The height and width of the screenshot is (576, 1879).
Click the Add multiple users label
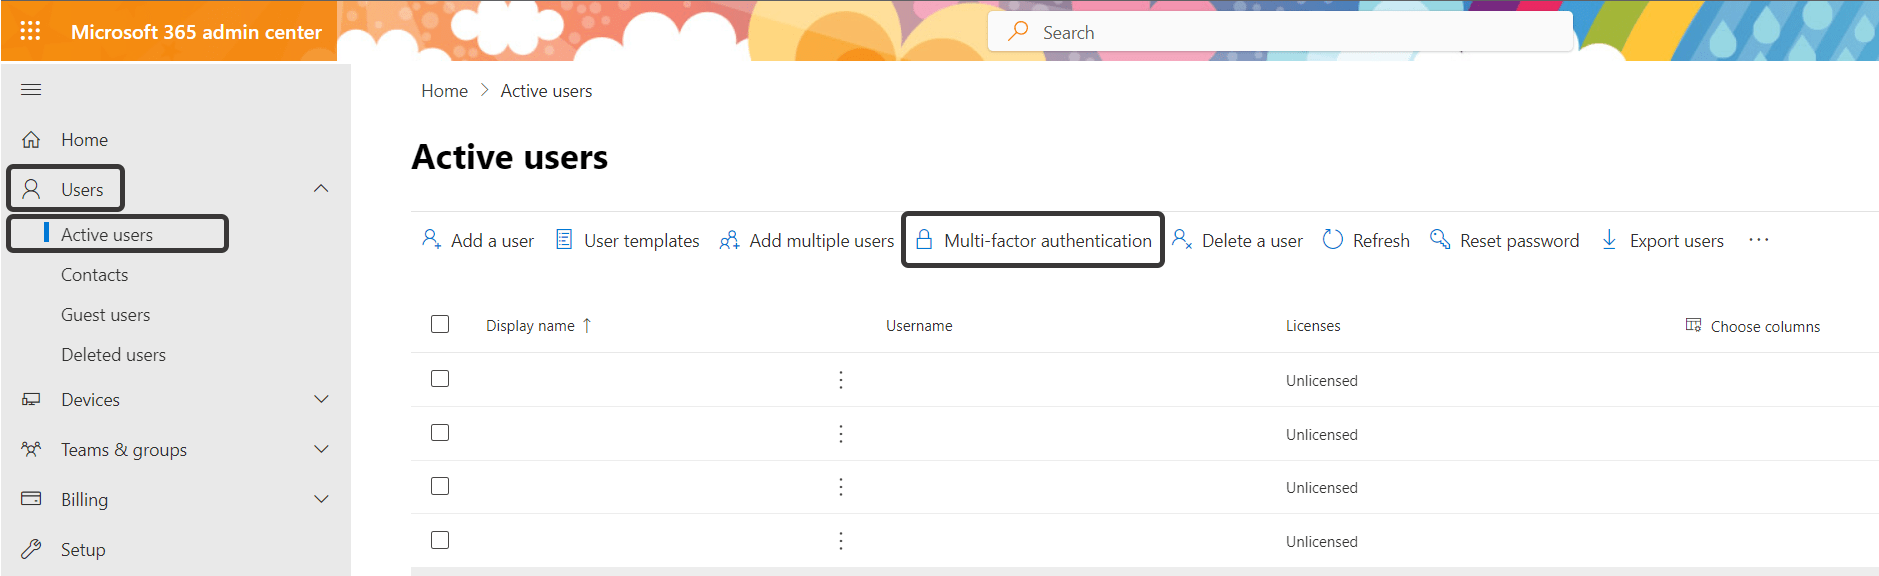click(x=822, y=241)
